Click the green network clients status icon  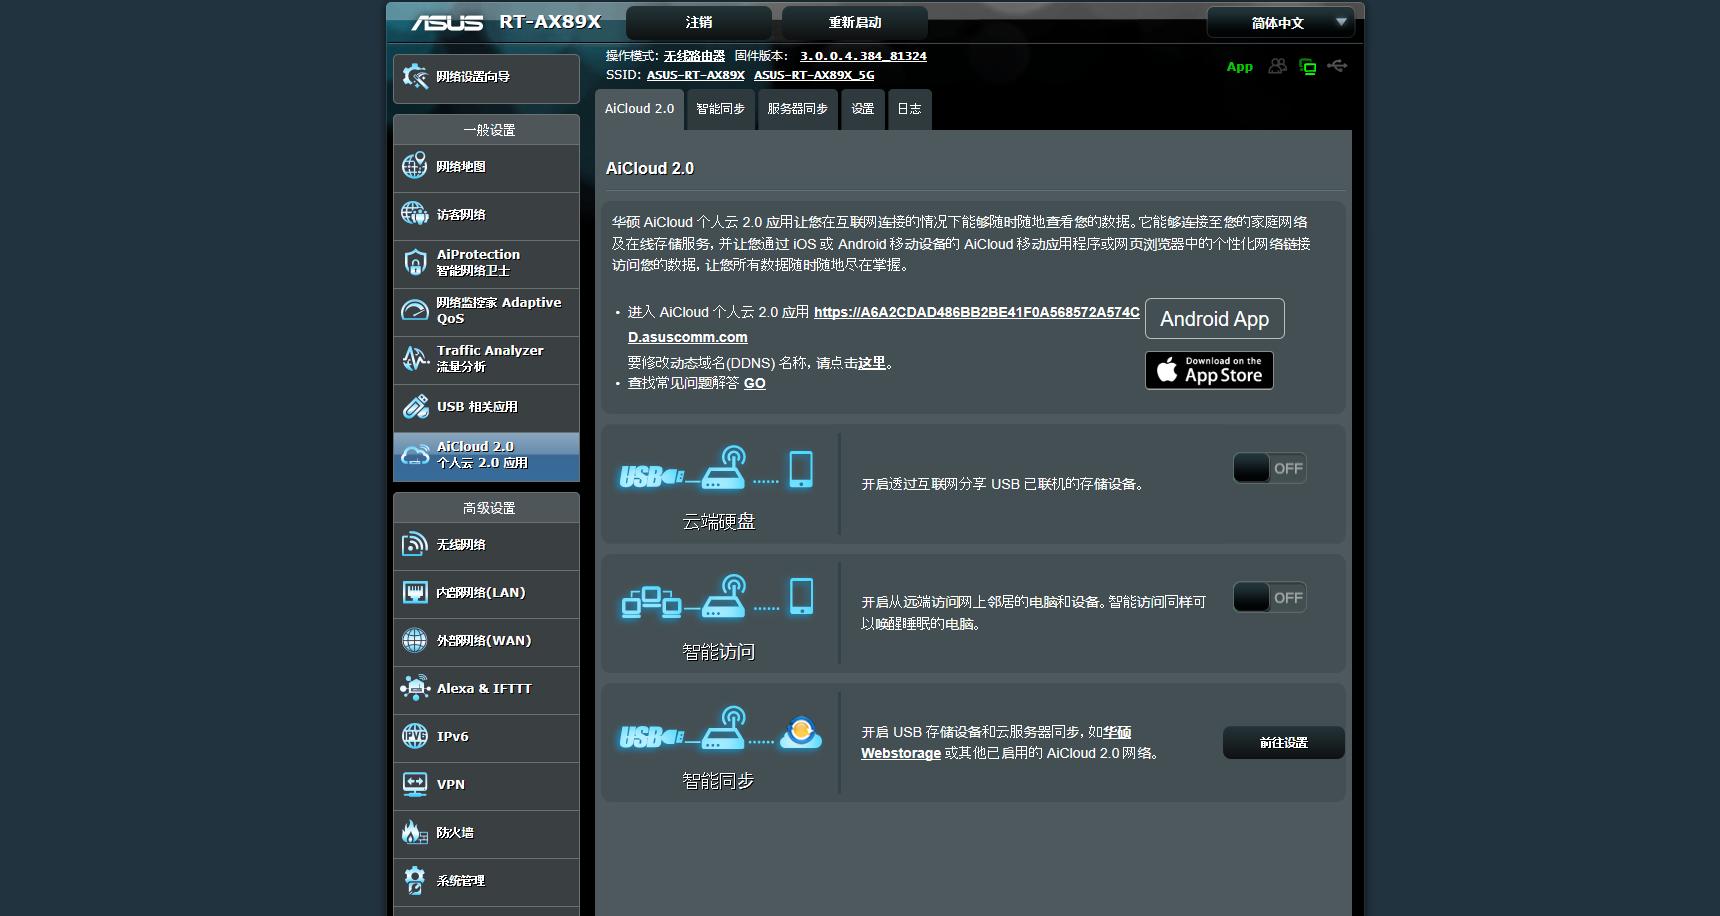tap(1307, 66)
